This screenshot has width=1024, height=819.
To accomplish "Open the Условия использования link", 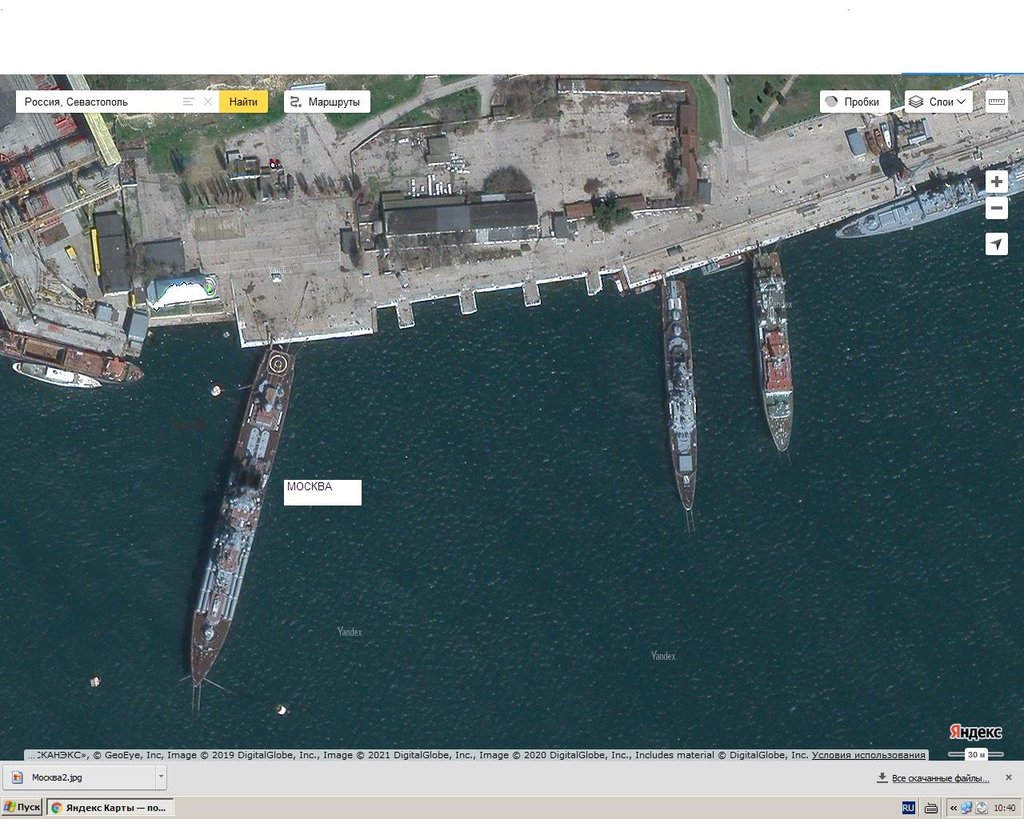I will point(868,755).
